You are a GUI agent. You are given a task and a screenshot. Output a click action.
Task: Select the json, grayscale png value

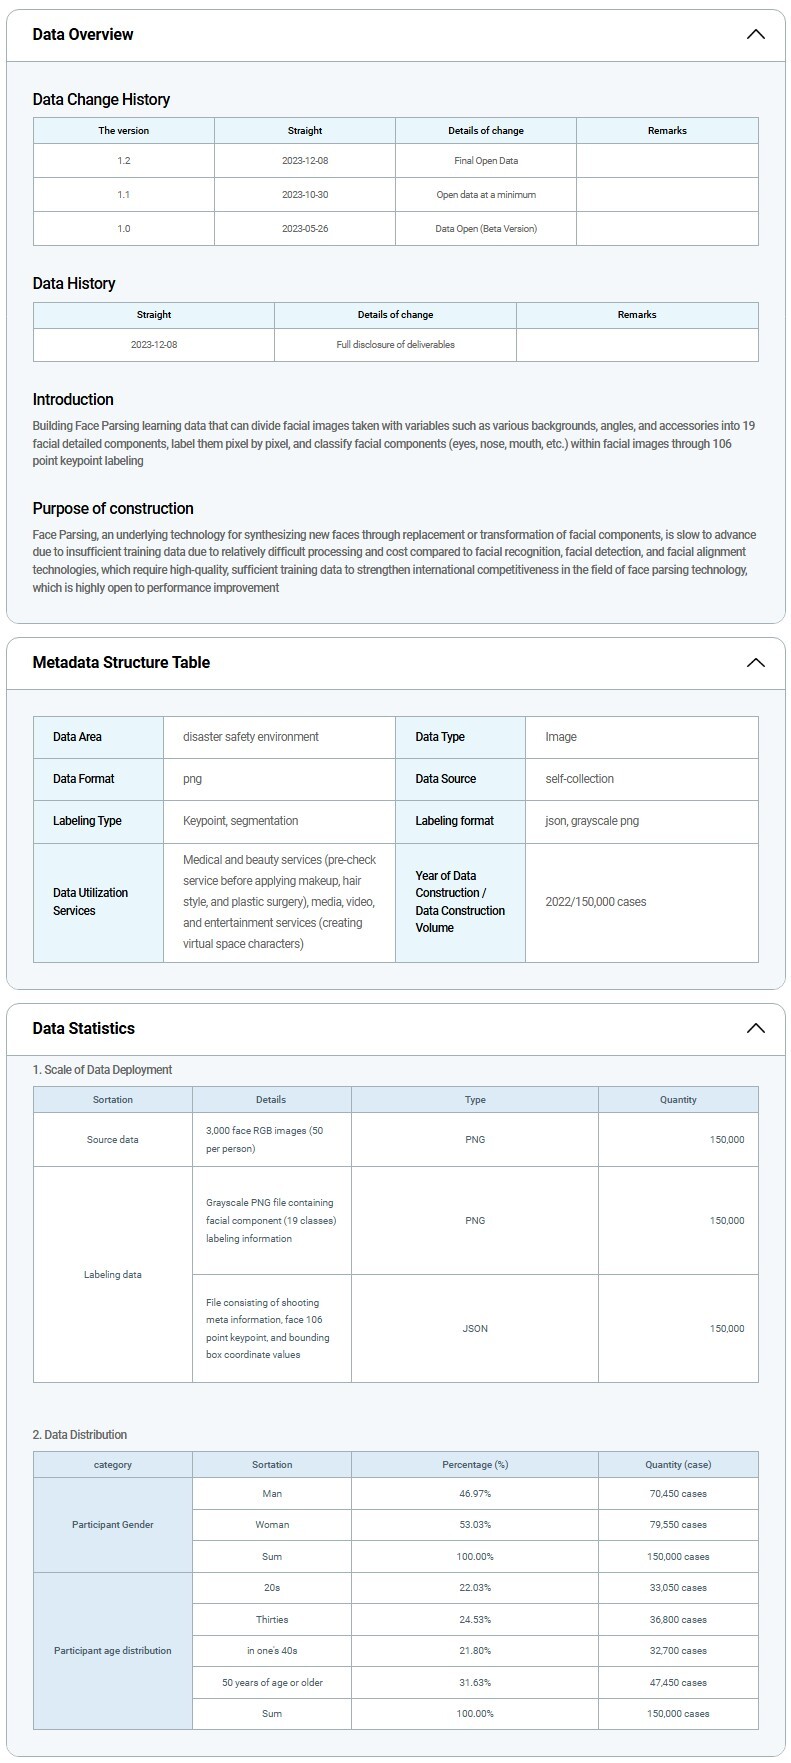592,821
